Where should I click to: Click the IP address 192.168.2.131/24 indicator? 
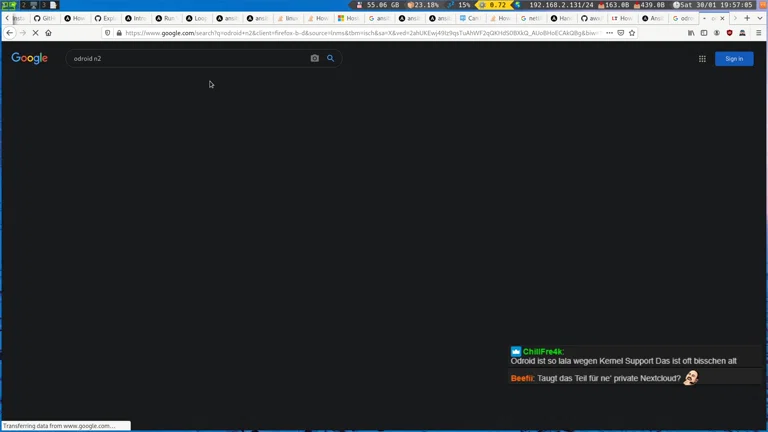561,5
